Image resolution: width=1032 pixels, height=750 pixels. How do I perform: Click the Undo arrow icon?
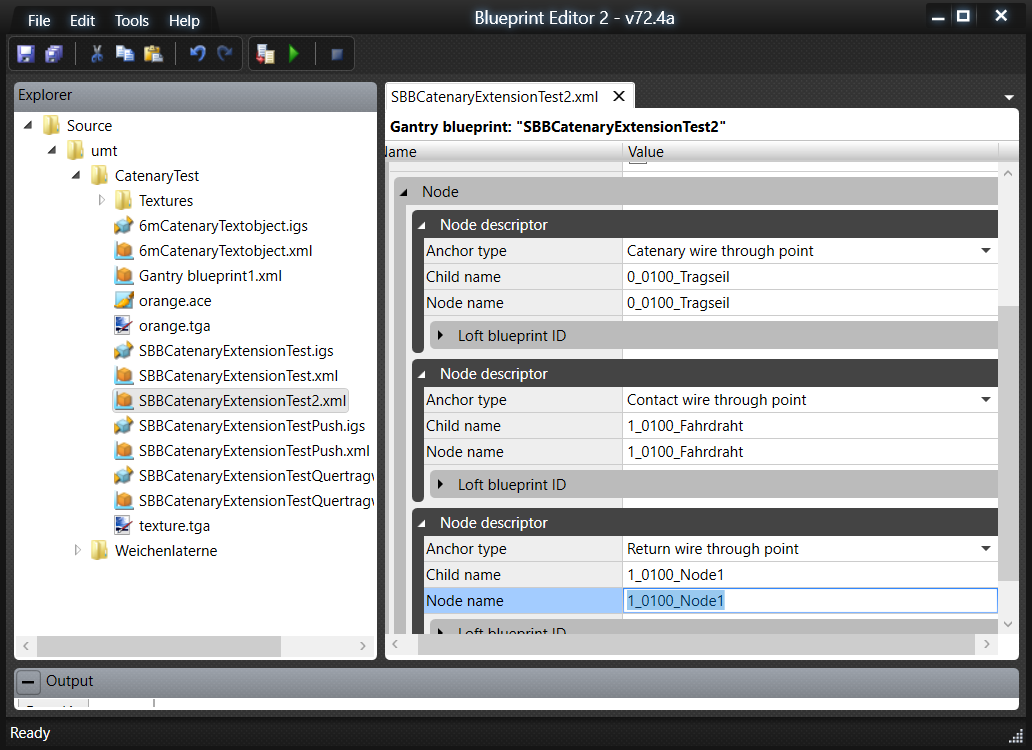click(197, 54)
